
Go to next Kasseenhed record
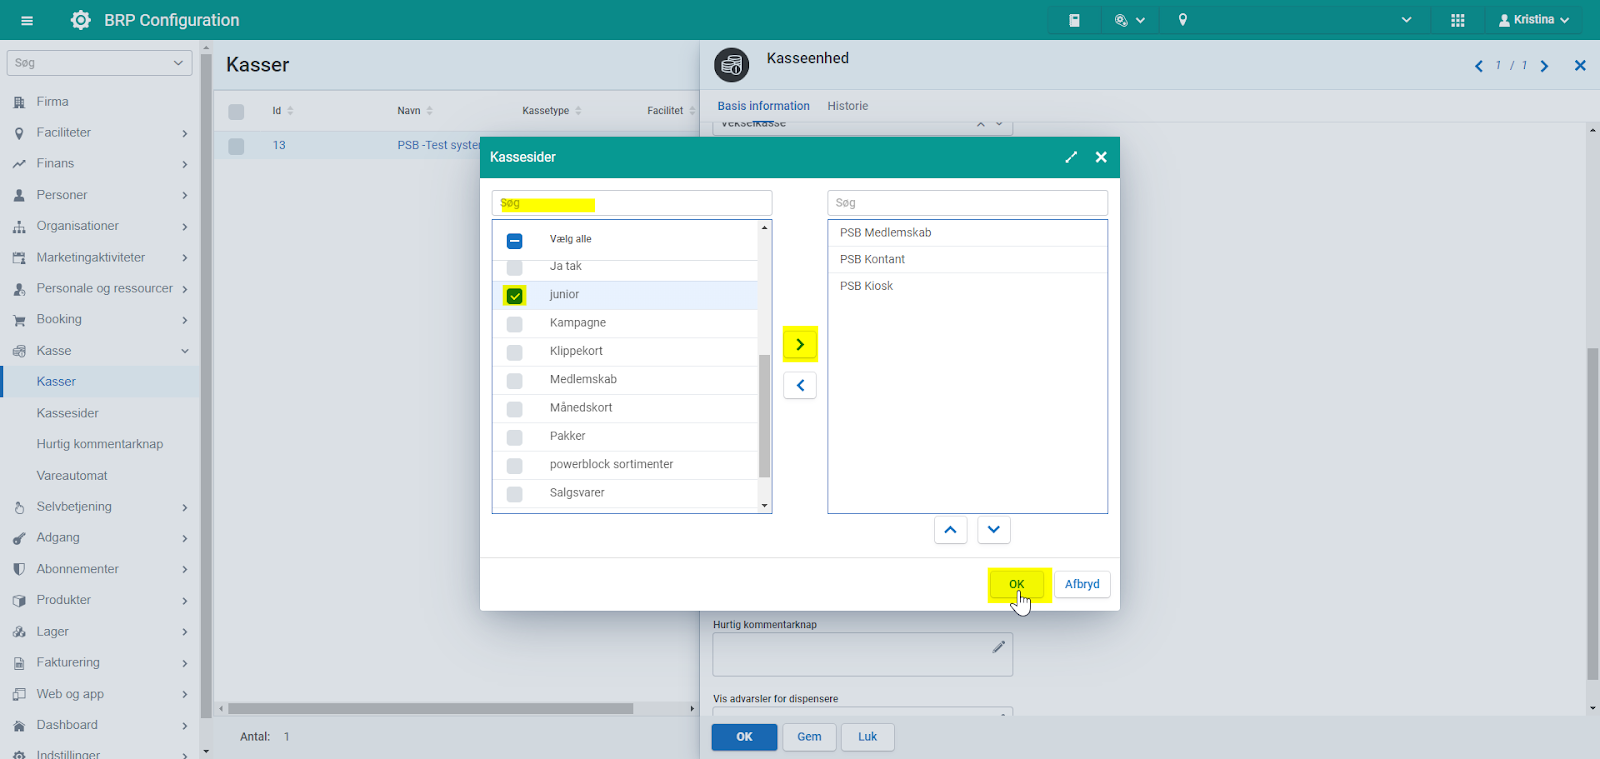(1544, 66)
